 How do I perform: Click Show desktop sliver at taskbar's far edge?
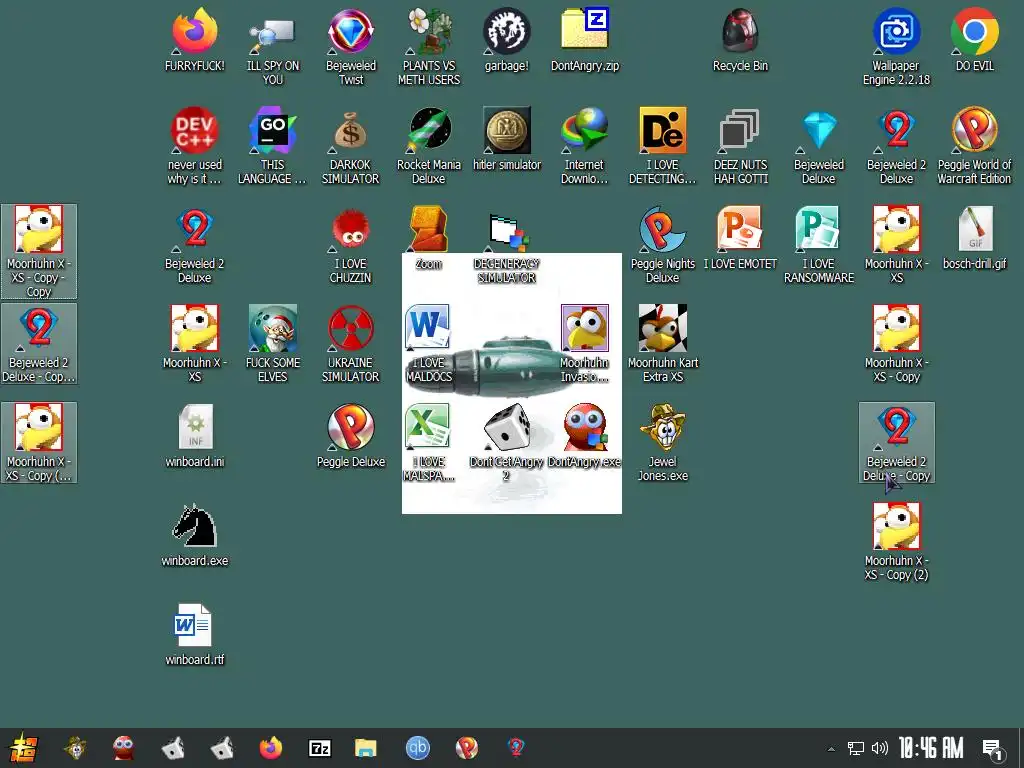(1021, 748)
